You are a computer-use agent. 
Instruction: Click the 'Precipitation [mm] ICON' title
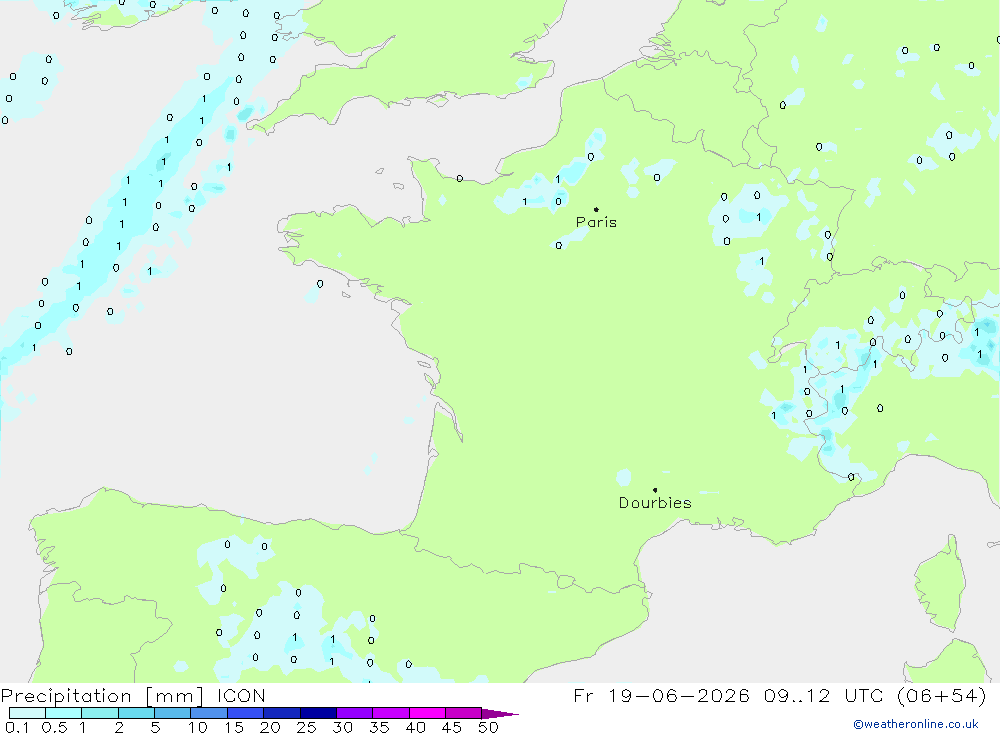(x=133, y=695)
